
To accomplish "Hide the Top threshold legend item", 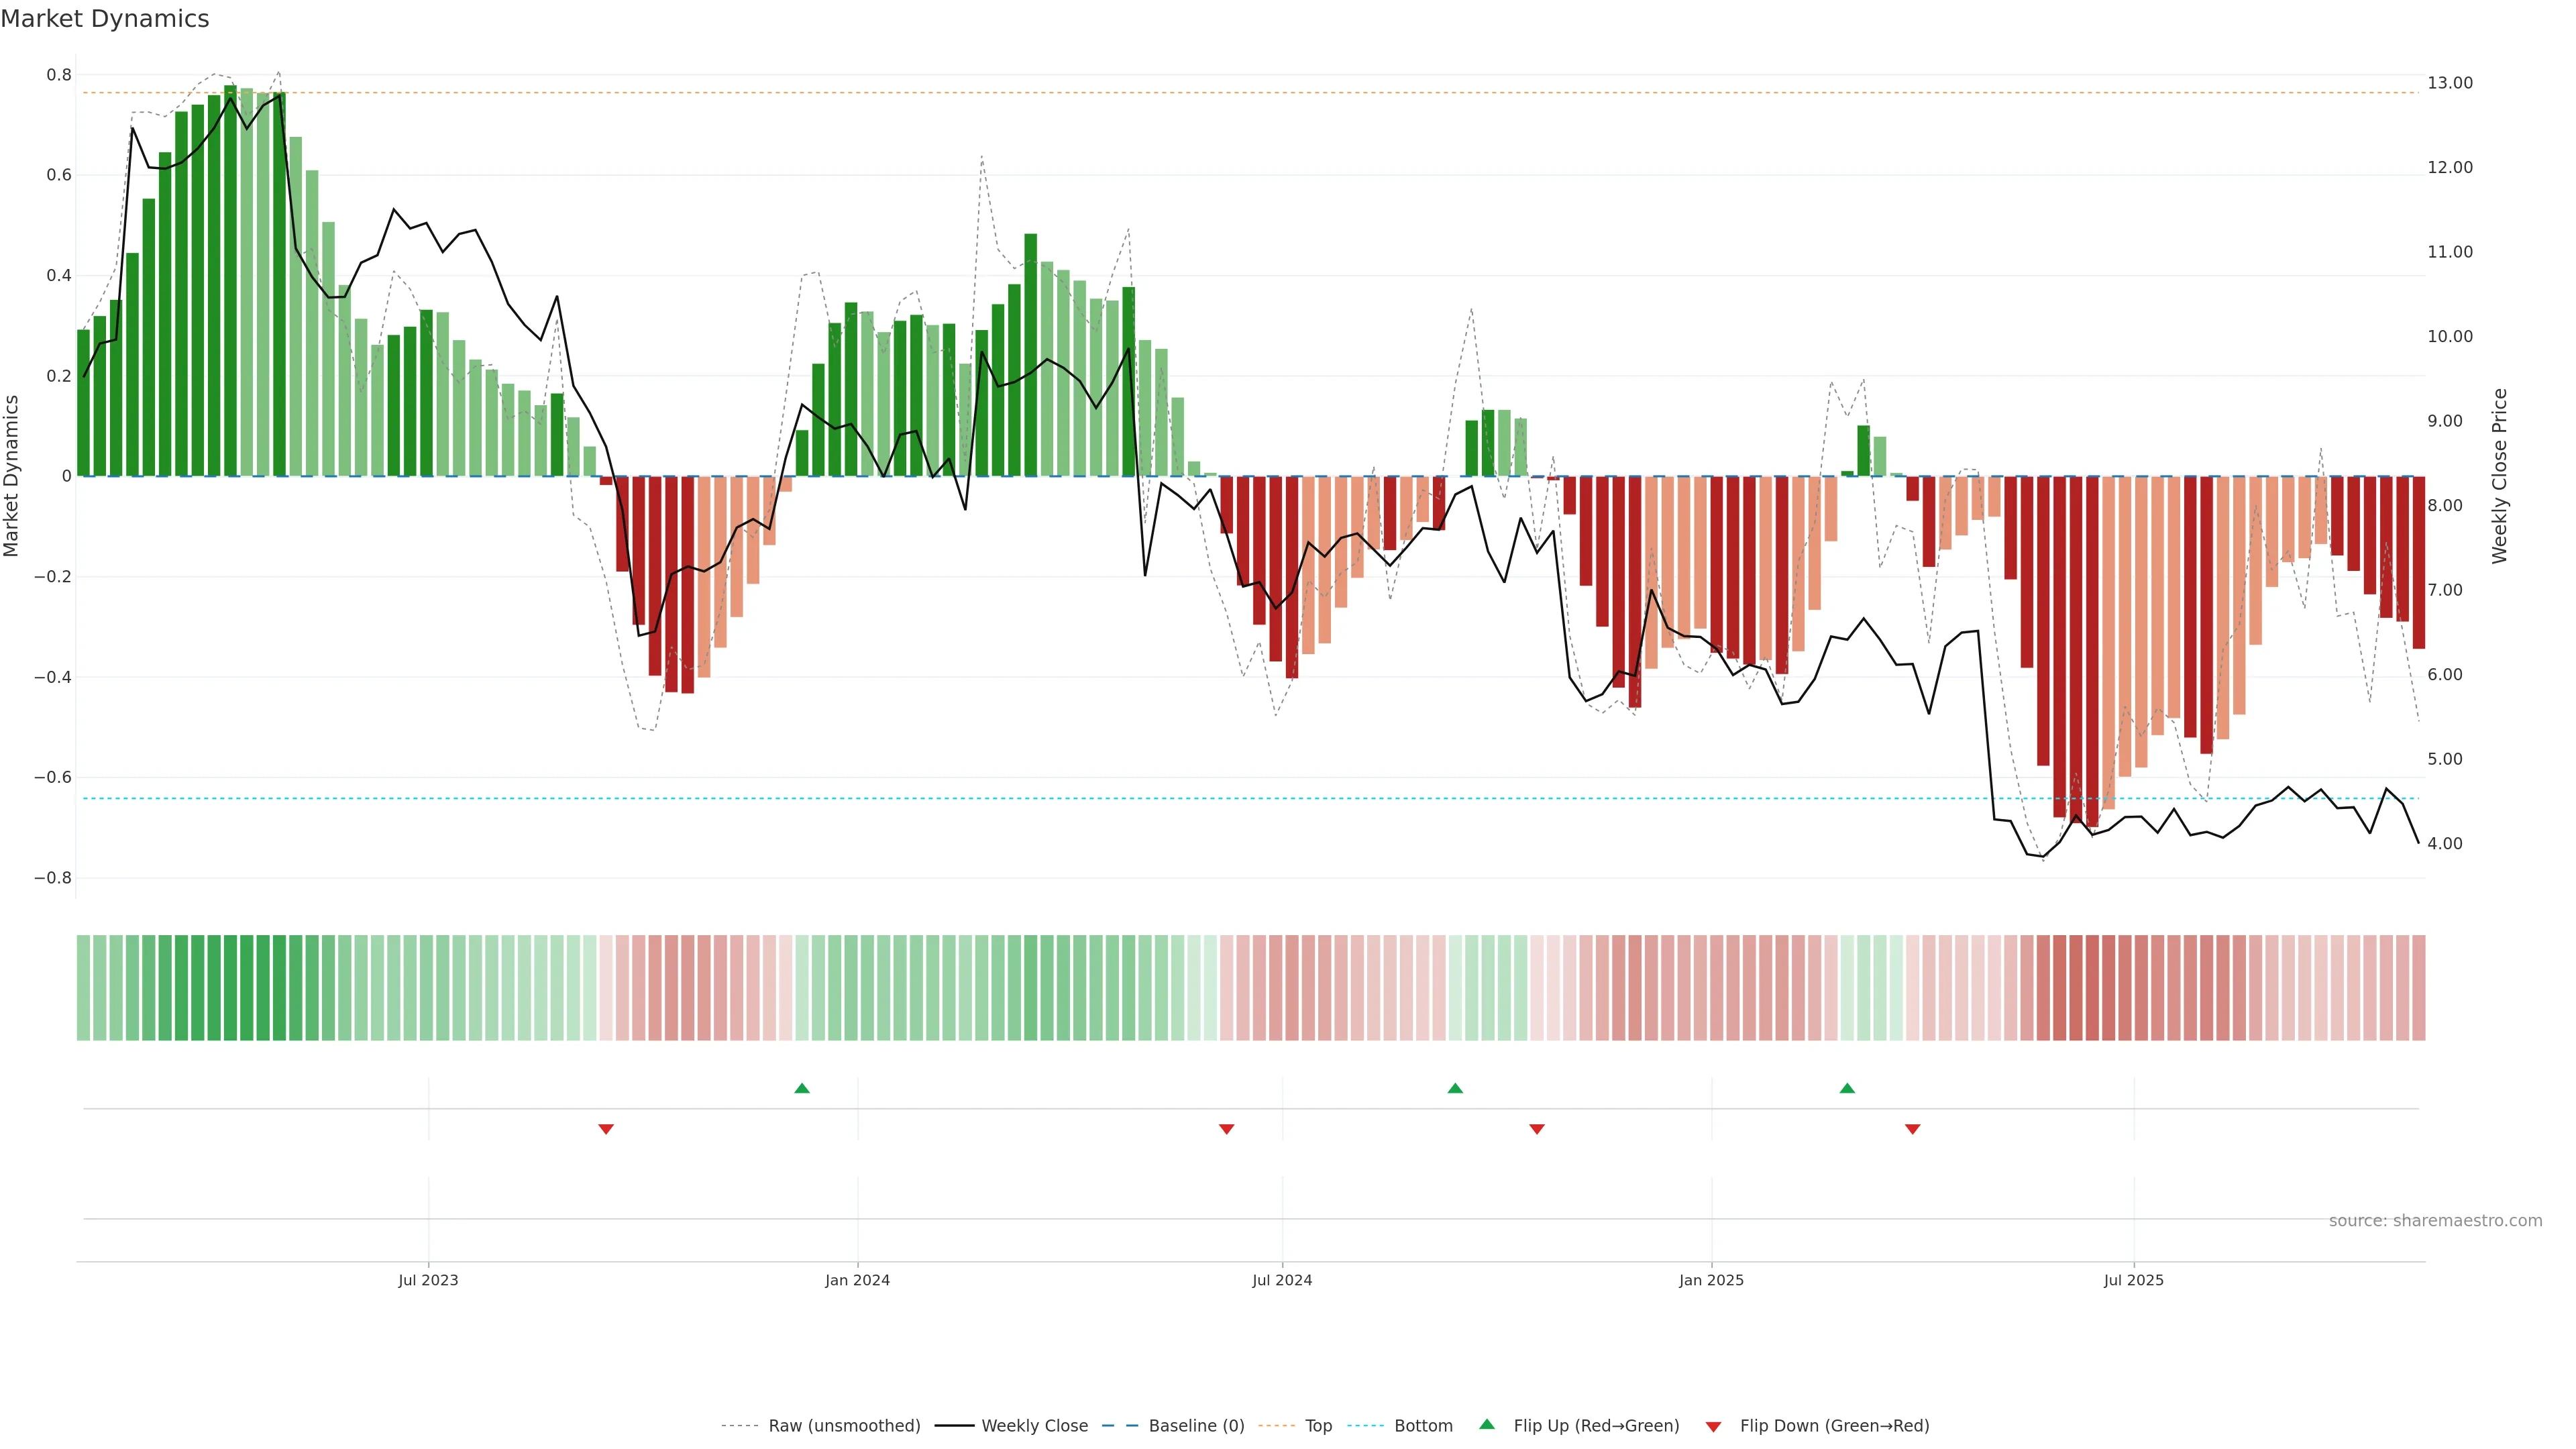I will [1318, 1425].
